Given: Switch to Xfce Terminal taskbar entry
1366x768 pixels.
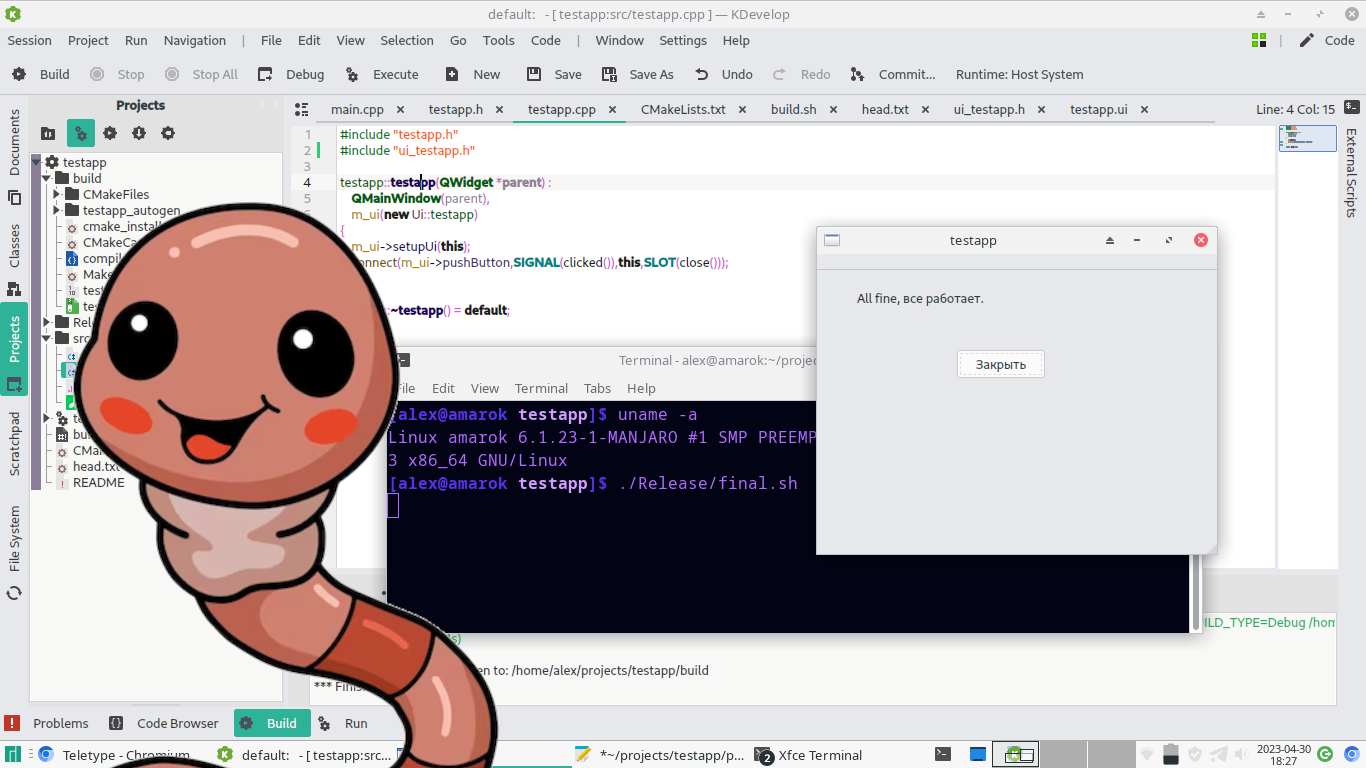Looking at the screenshot, I should (810, 755).
